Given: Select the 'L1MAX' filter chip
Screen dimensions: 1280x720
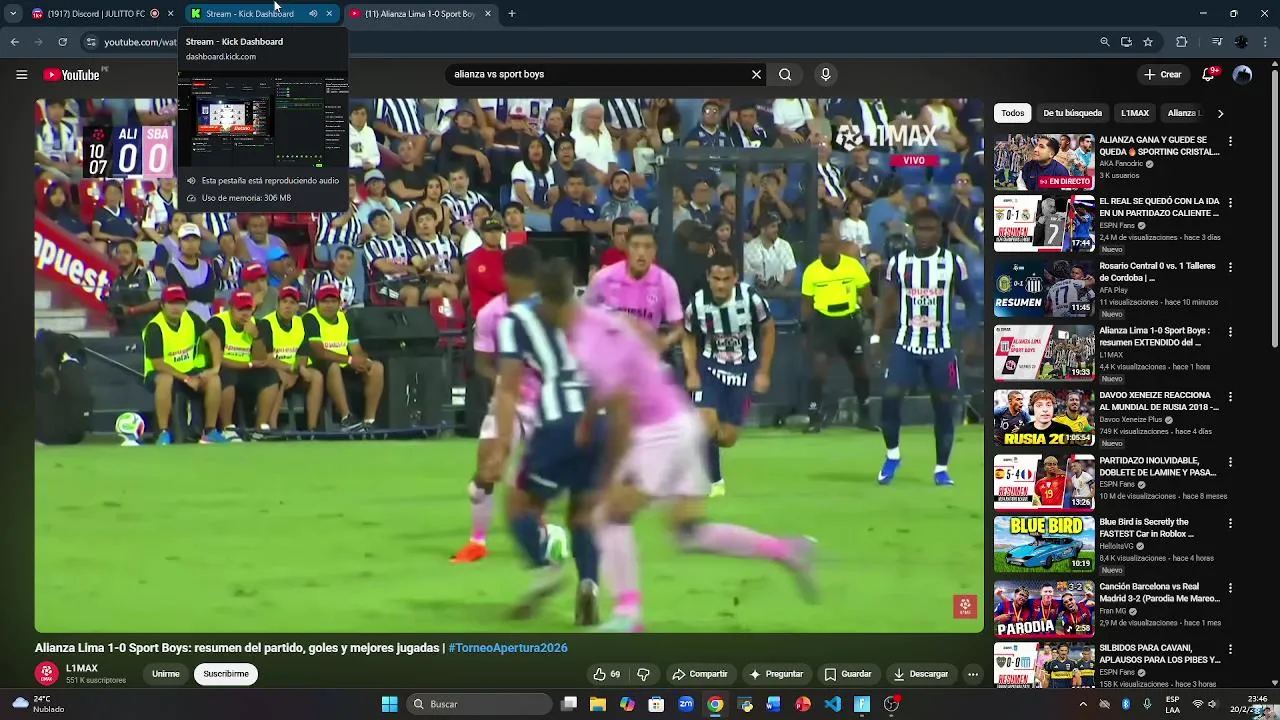Looking at the screenshot, I should point(1135,113).
